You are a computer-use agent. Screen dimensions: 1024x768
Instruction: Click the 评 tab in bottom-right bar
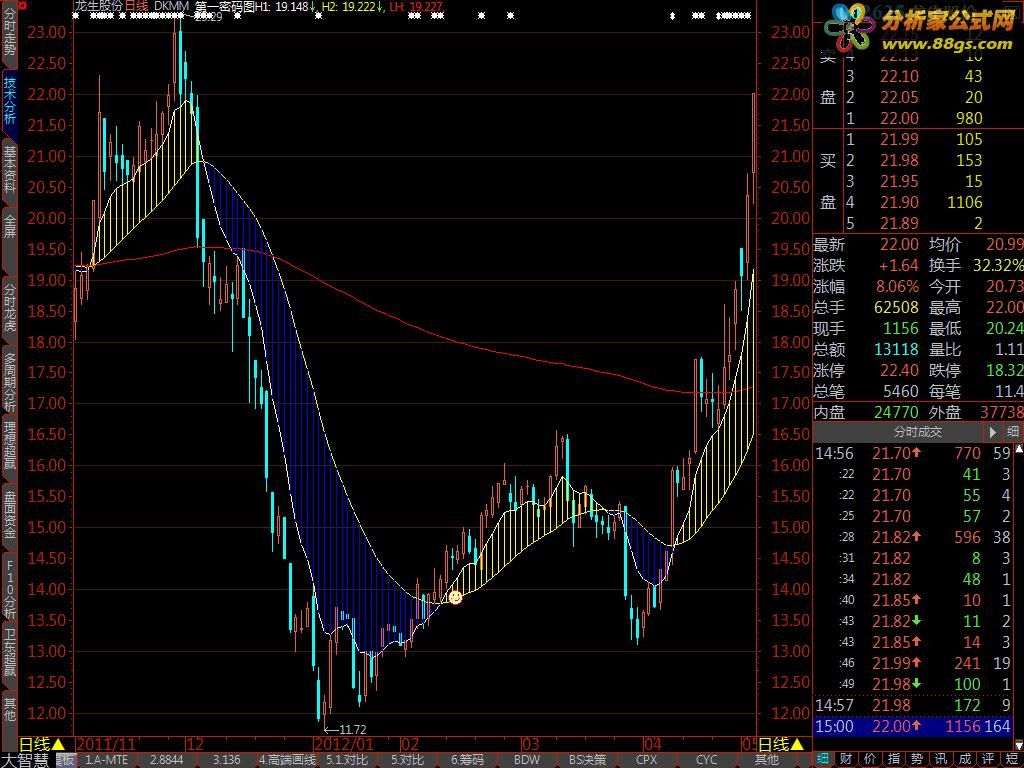[x=988, y=760]
